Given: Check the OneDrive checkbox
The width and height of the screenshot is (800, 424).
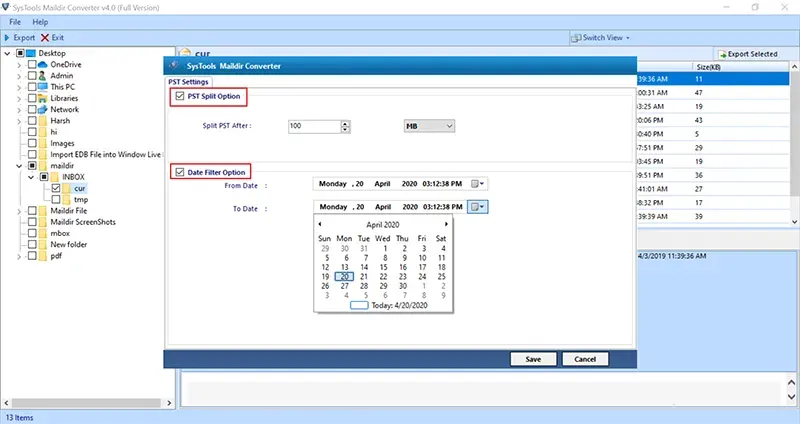Looking at the screenshot, I should click(x=32, y=65).
